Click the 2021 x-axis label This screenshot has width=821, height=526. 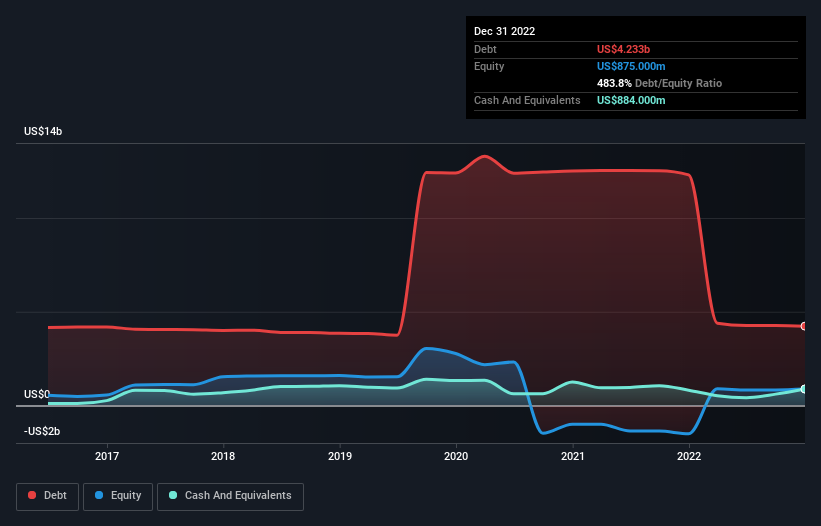tap(573, 456)
